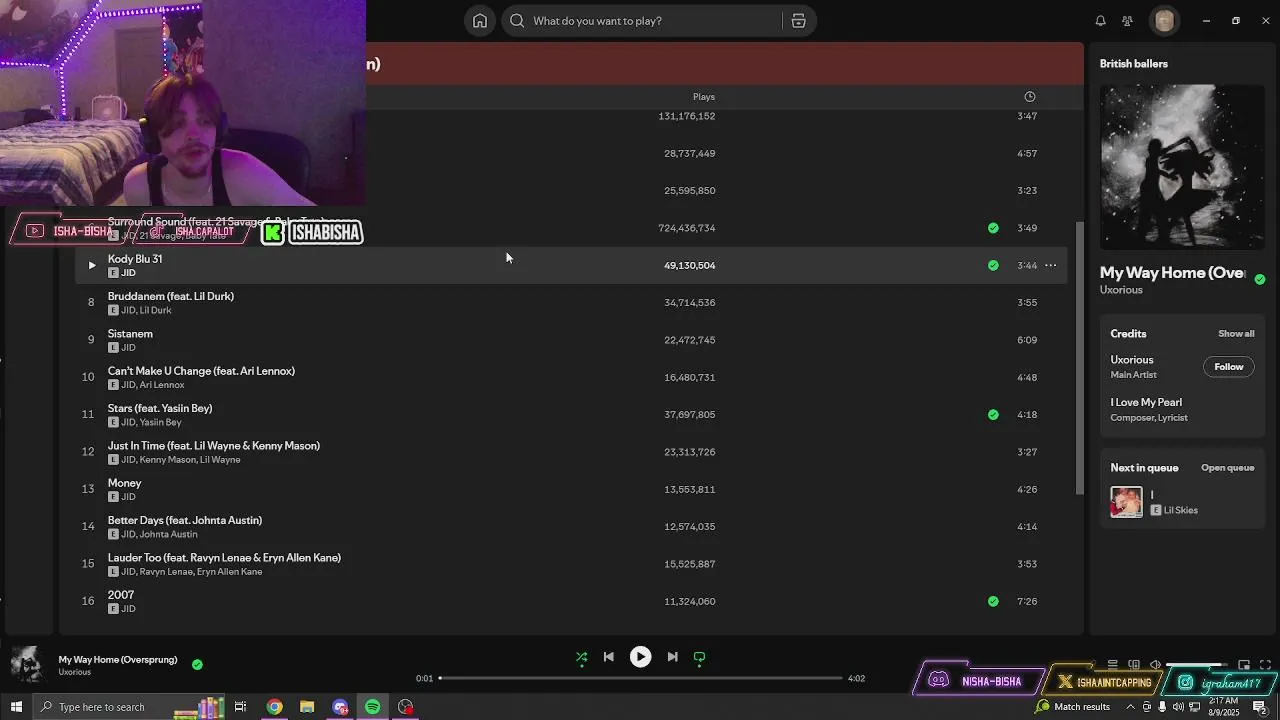
Task: Open File Explorer from the taskbar
Action: (307, 707)
